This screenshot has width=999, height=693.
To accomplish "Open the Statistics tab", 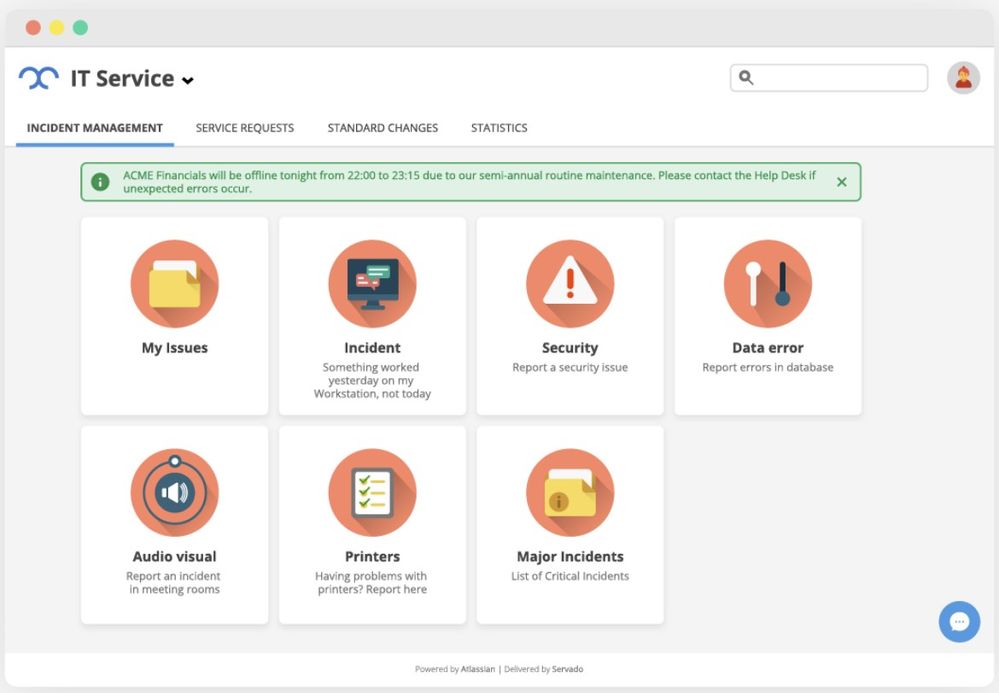I will coord(499,128).
